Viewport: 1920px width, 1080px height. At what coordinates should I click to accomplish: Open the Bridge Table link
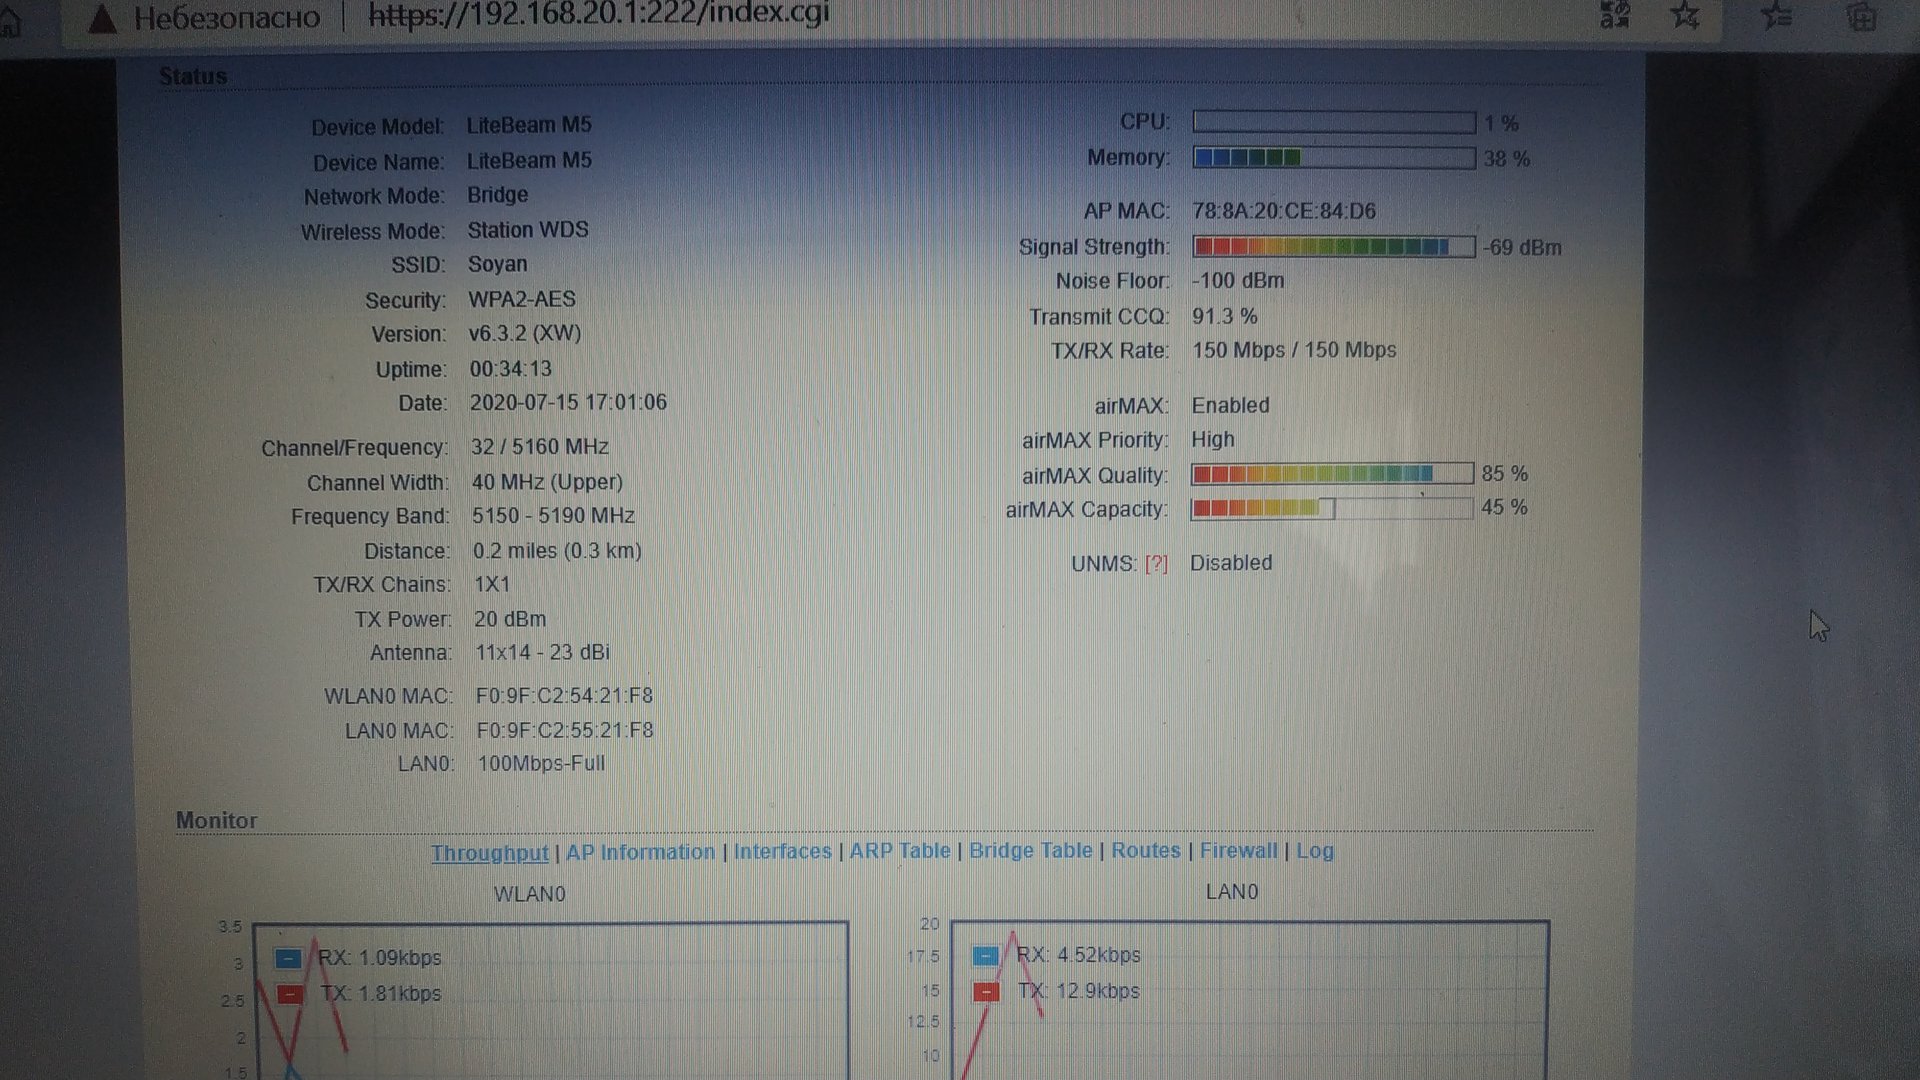click(1030, 851)
